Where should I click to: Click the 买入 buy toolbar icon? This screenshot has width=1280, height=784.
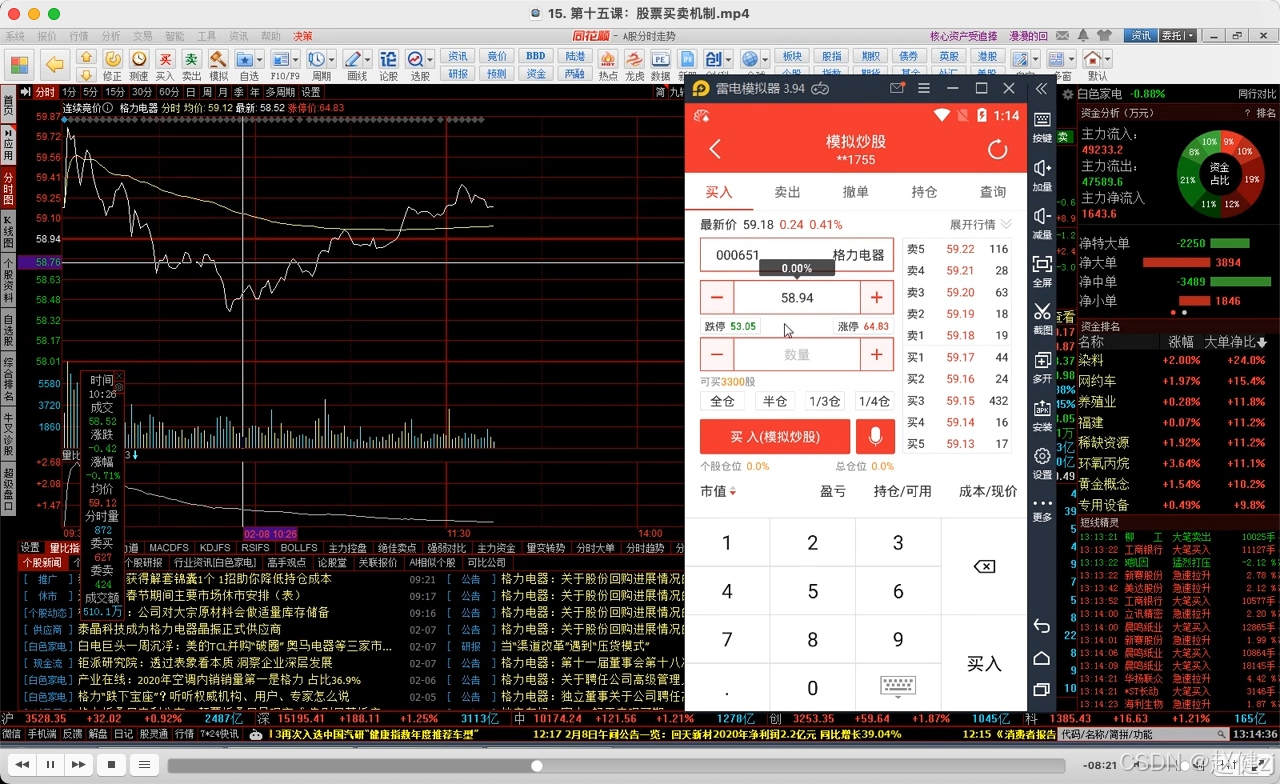(165, 65)
